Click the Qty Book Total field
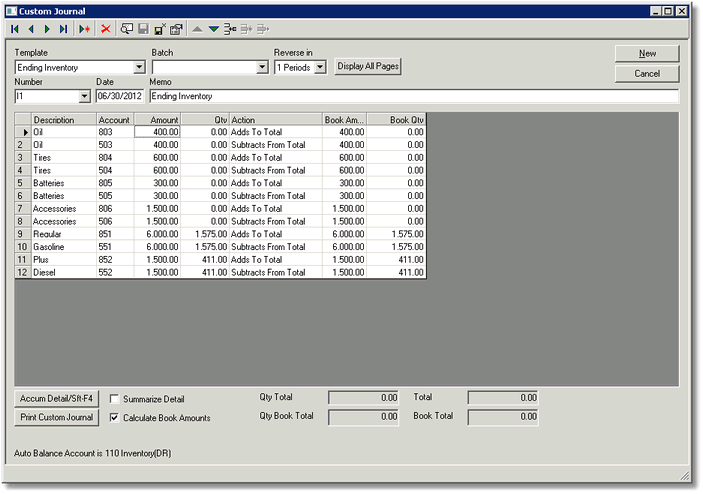The image size is (703, 494). pyautogui.click(x=363, y=417)
